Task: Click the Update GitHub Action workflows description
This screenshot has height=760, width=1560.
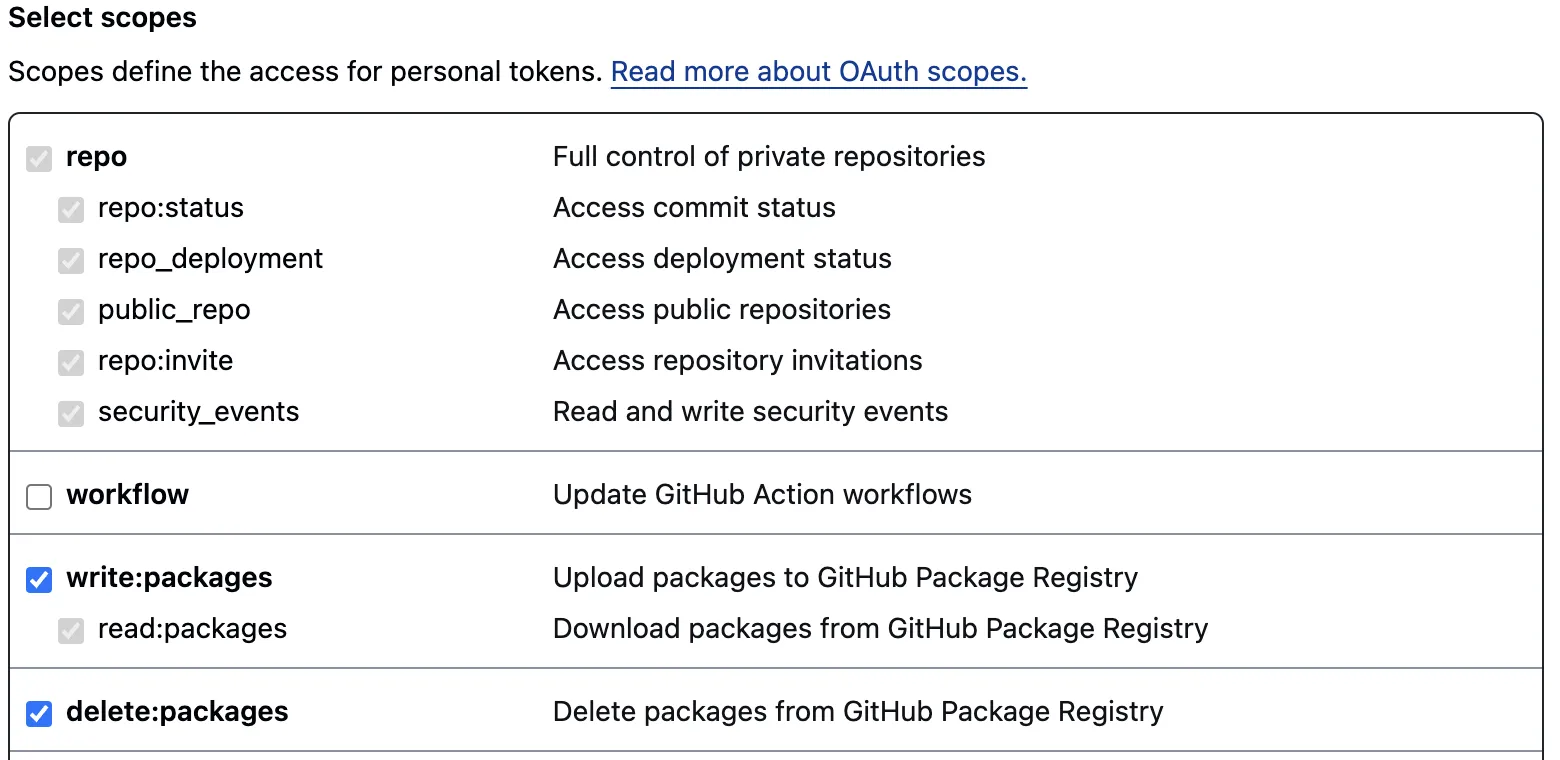Action: pyautogui.click(x=762, y=494)
